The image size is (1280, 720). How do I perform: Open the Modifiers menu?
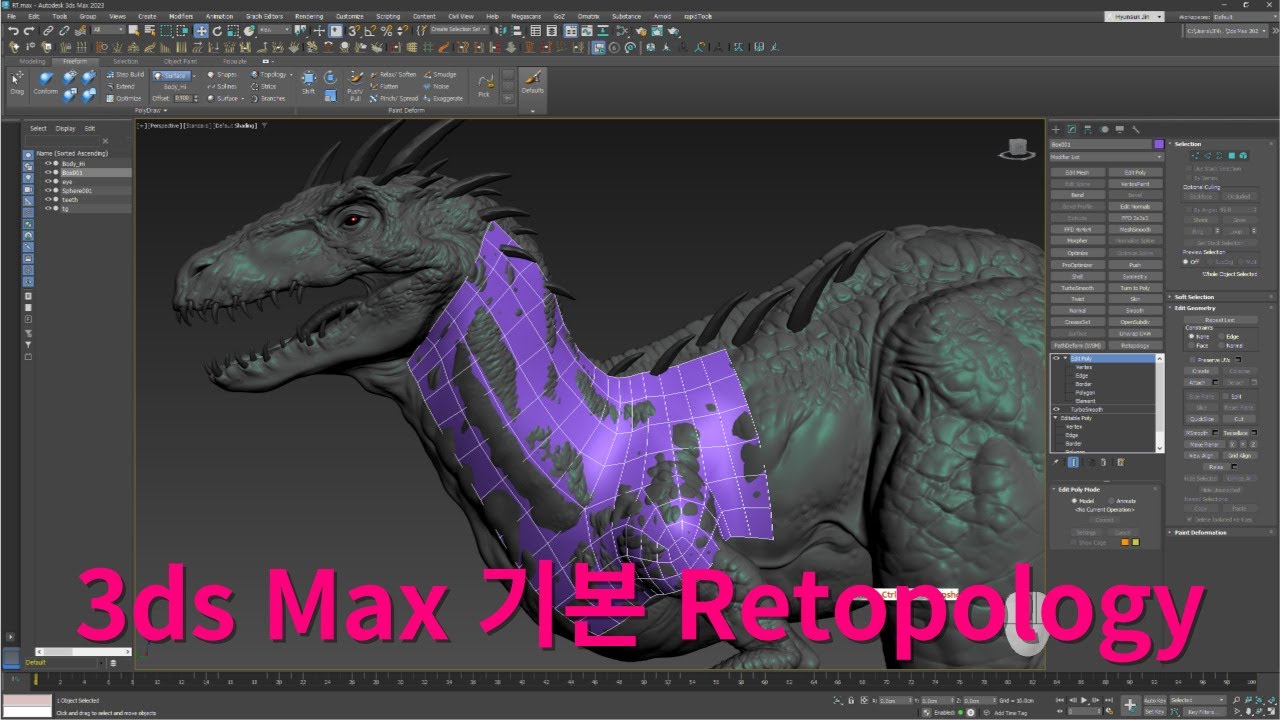(181, 17)
